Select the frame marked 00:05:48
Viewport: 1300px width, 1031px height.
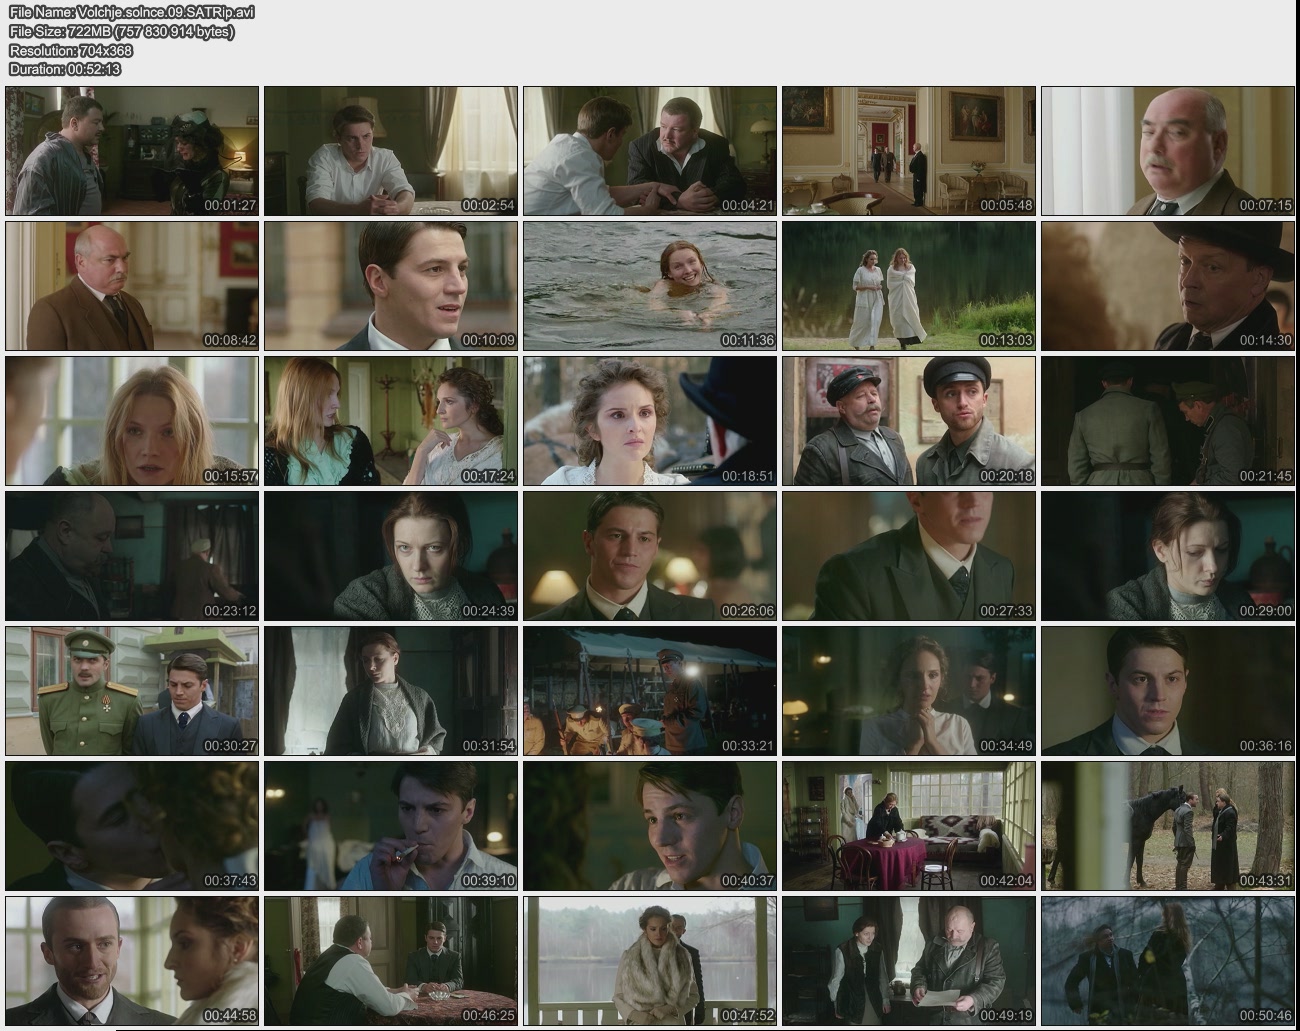coord(908,150)
